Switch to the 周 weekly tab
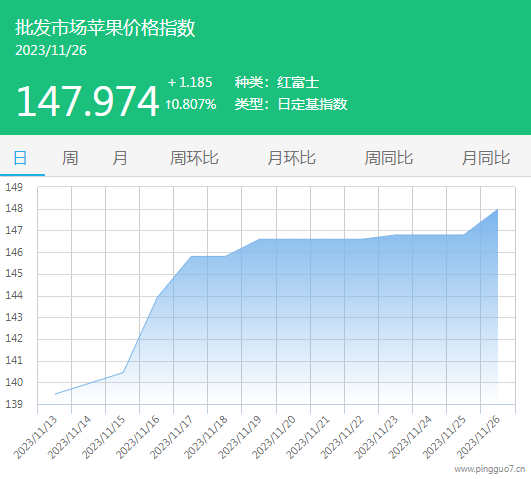 [70, 158]
